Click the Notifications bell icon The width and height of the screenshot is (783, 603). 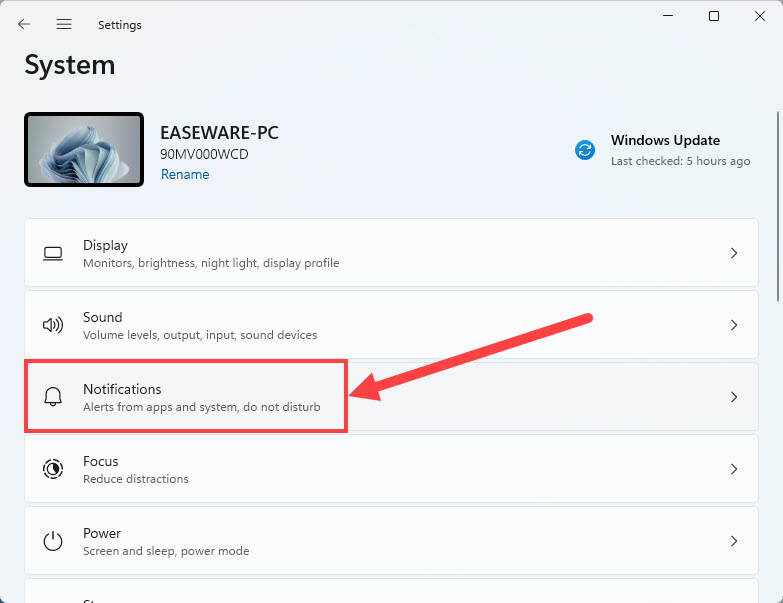53,397
